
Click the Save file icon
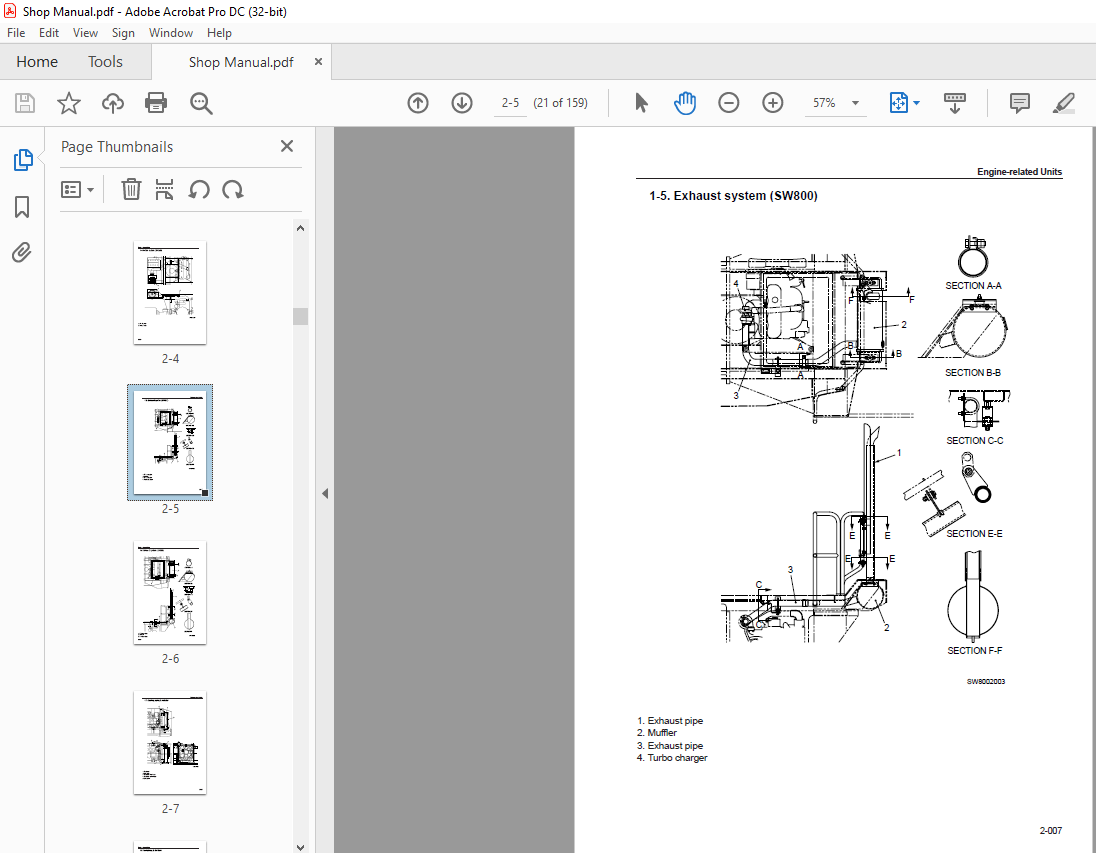click(x=24, y=103)
